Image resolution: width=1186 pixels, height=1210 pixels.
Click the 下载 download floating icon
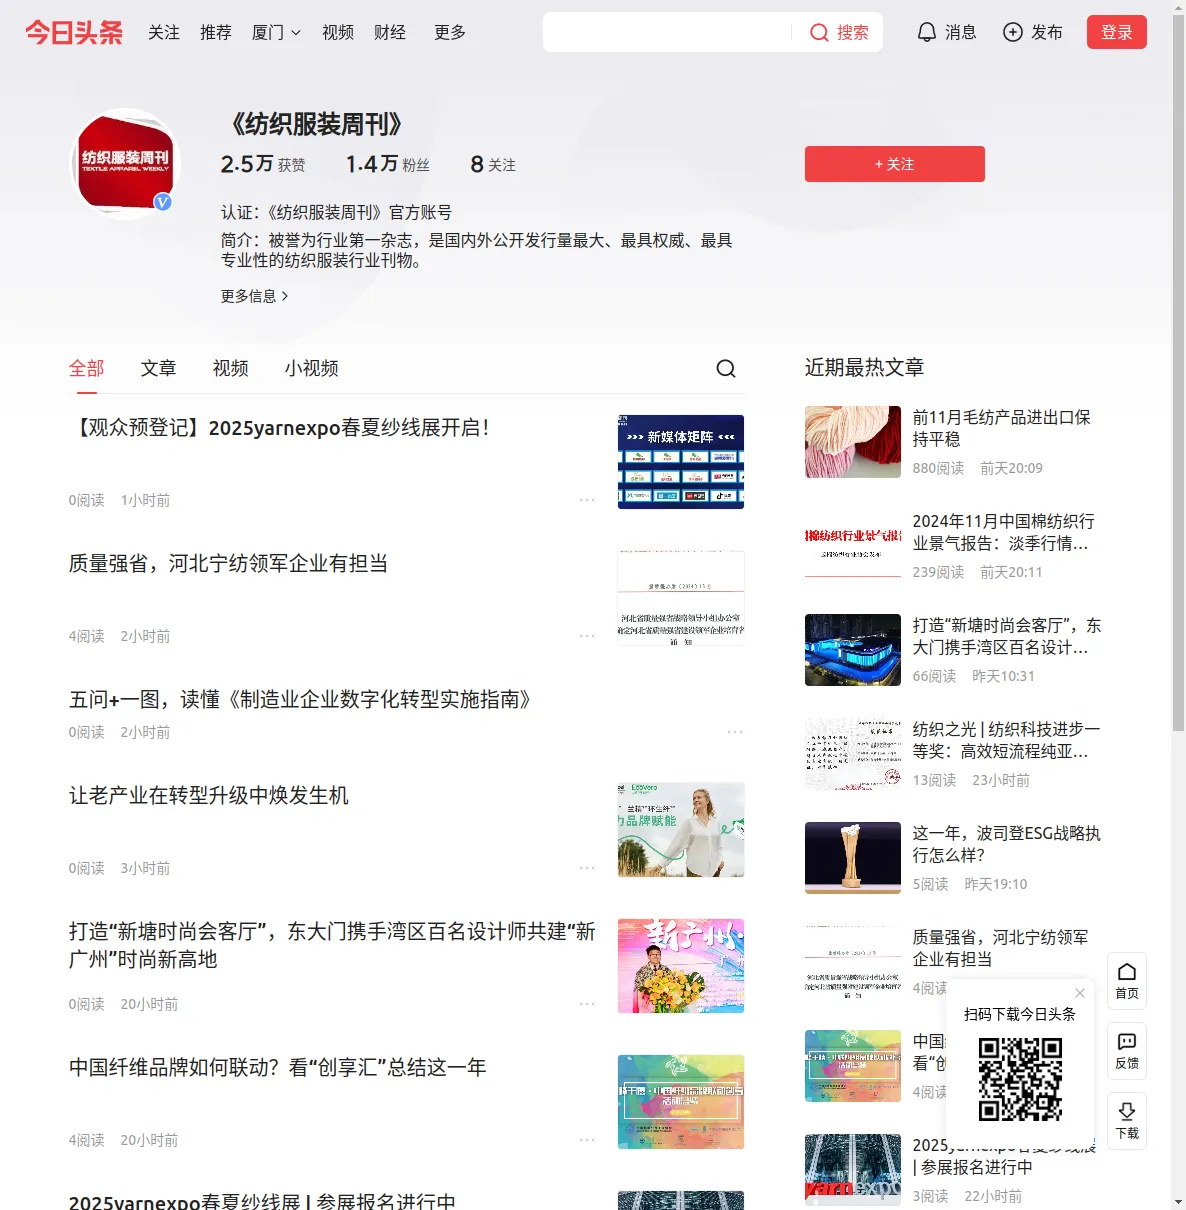tap(1127, 1121)
